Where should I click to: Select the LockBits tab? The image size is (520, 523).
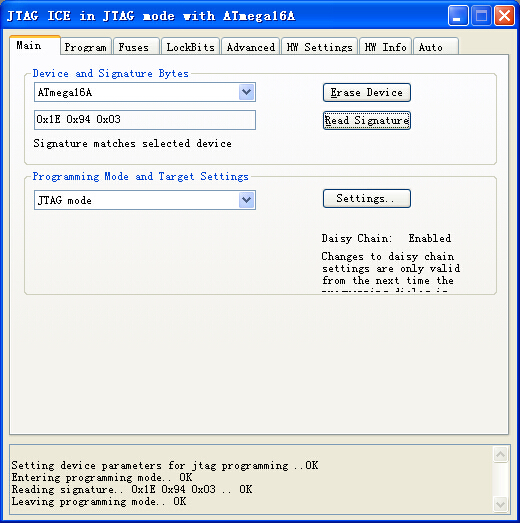click(x=190, y=47)
